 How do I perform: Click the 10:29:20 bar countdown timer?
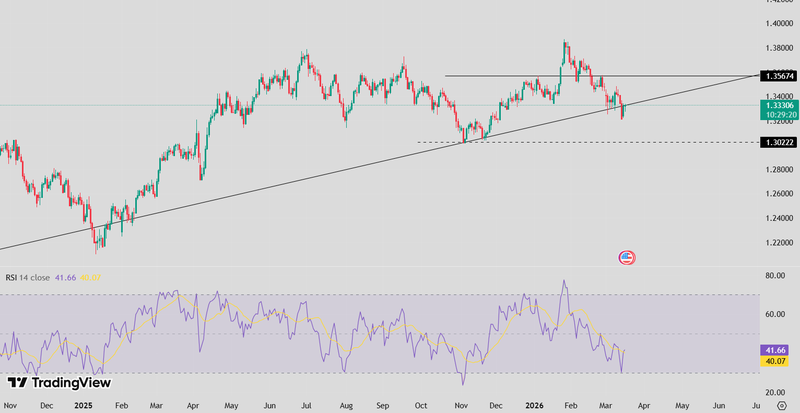pos(777,114)
